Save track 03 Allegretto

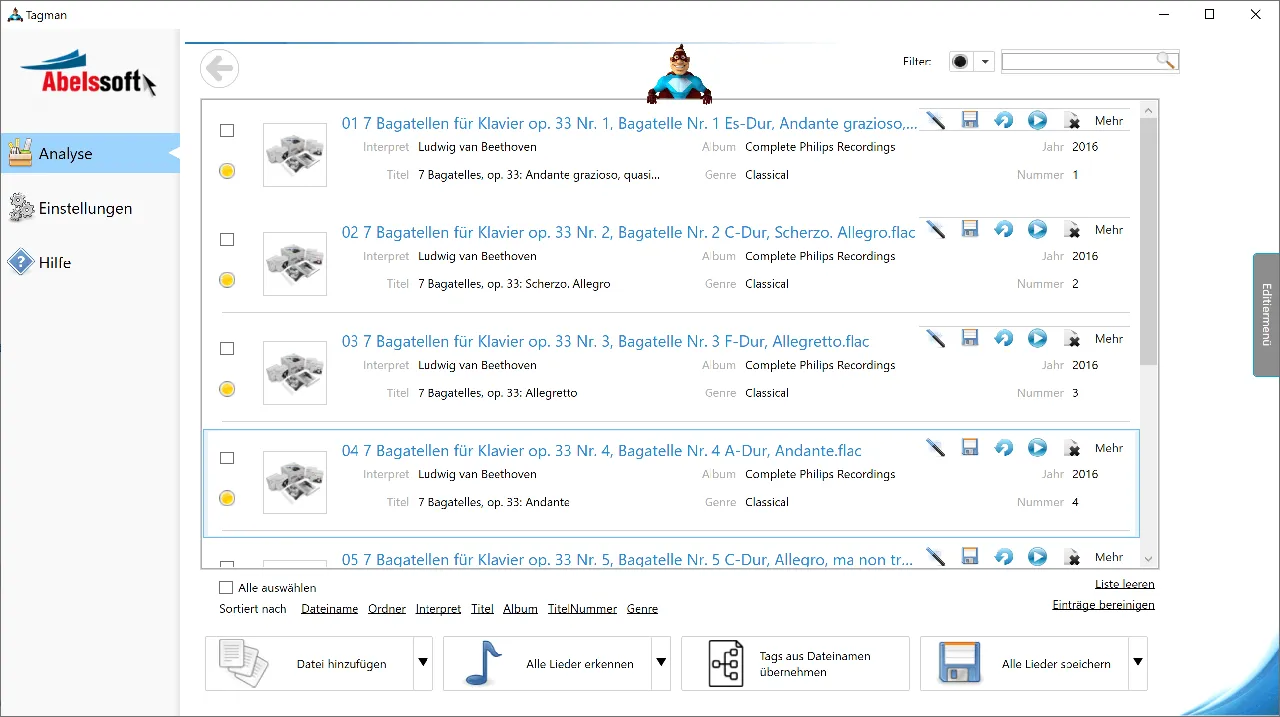pos(969,338)
